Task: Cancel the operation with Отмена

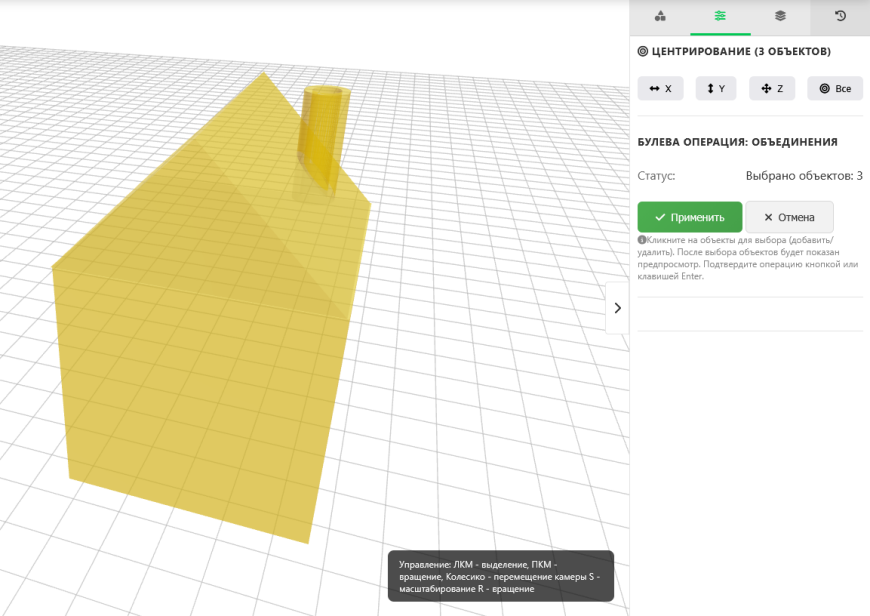Action: [789, 216]
